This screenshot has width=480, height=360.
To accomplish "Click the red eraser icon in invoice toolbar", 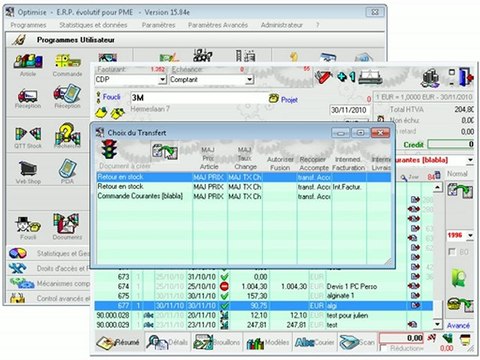I will (x=324, y=77).
